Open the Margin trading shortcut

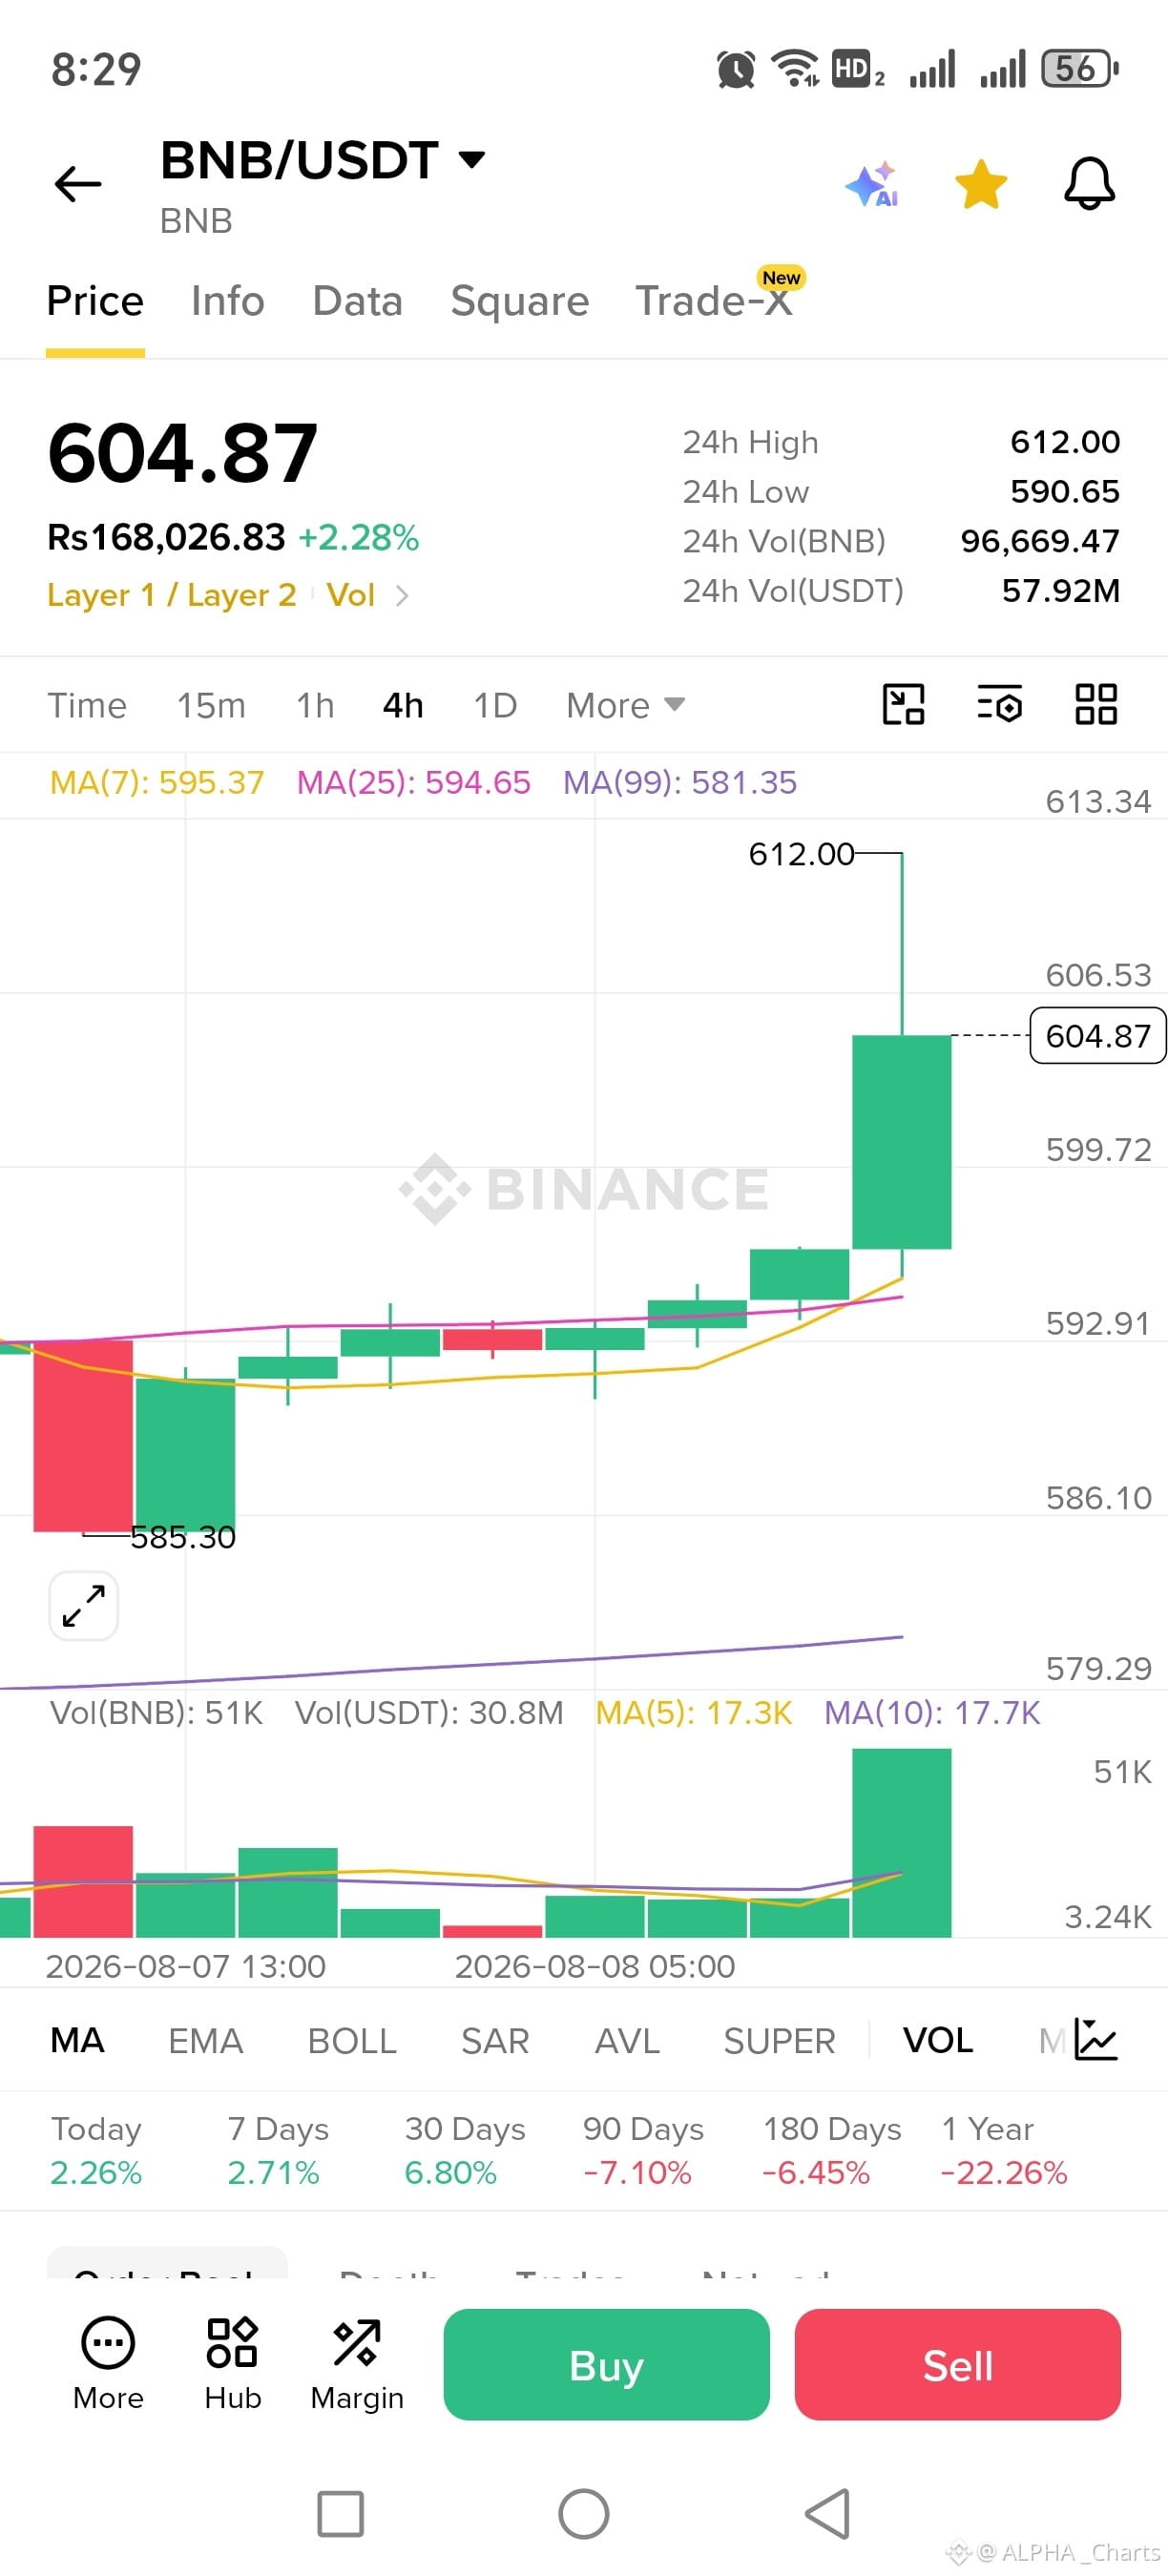click(x=357, y=2364)
